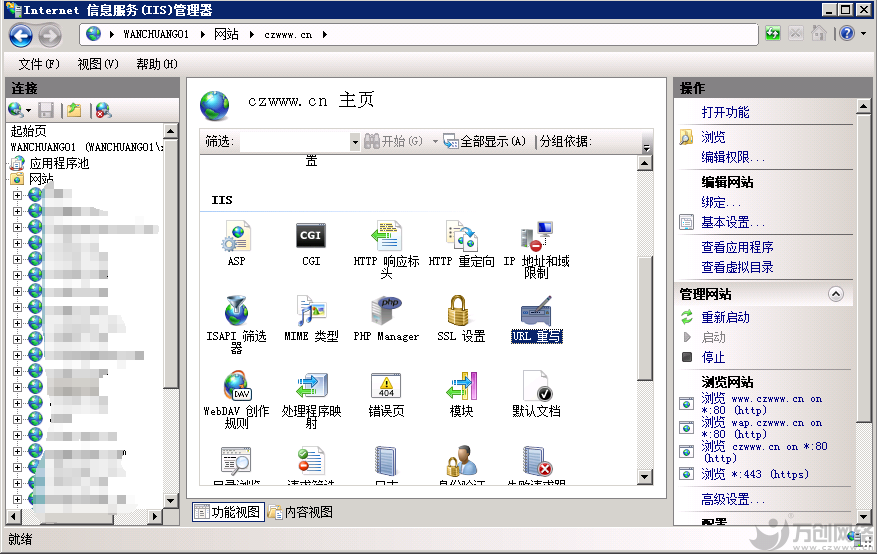Open the CGI feature icon
Image resolution: width=877 pixels, height=554 pixels.
310,237
